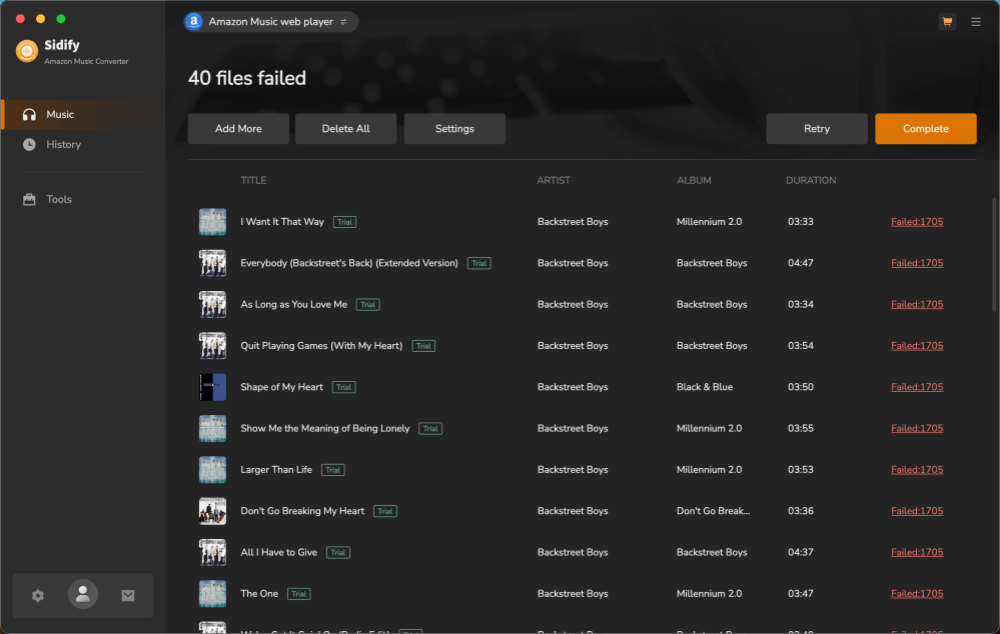Open Failed:1705 link for Larger Than Life

916,469
